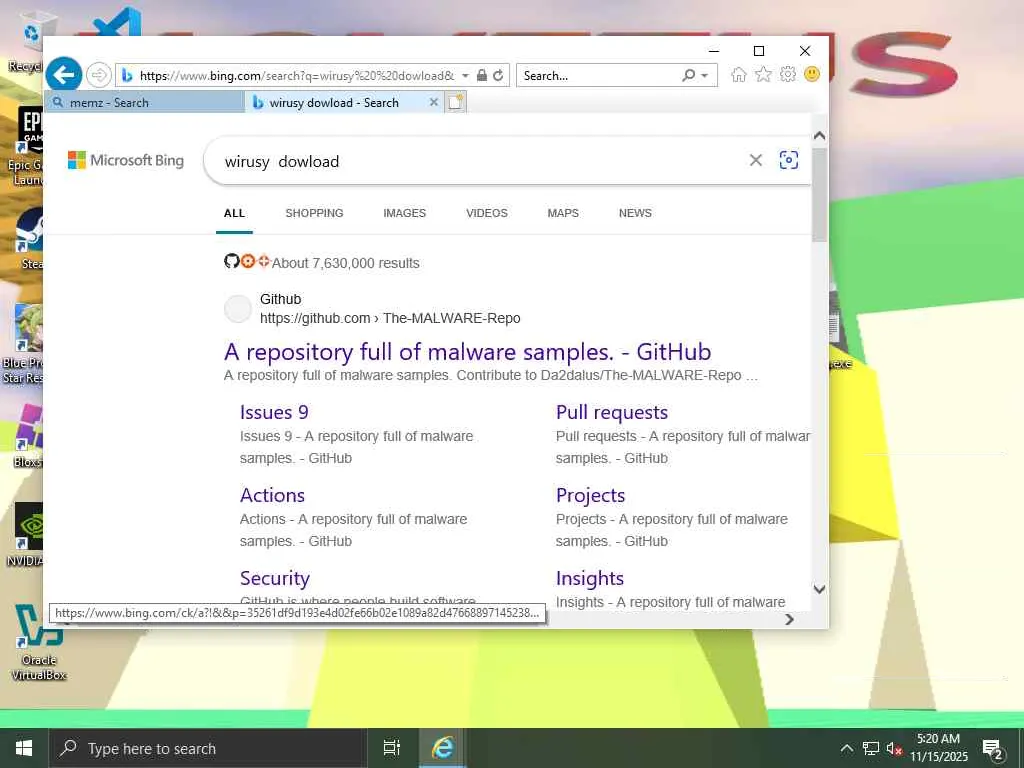Image resolution: width=1024 pixels, height=768 pixels.
Task: Refresh the page with the reload icon
Action: coord(498,75)
